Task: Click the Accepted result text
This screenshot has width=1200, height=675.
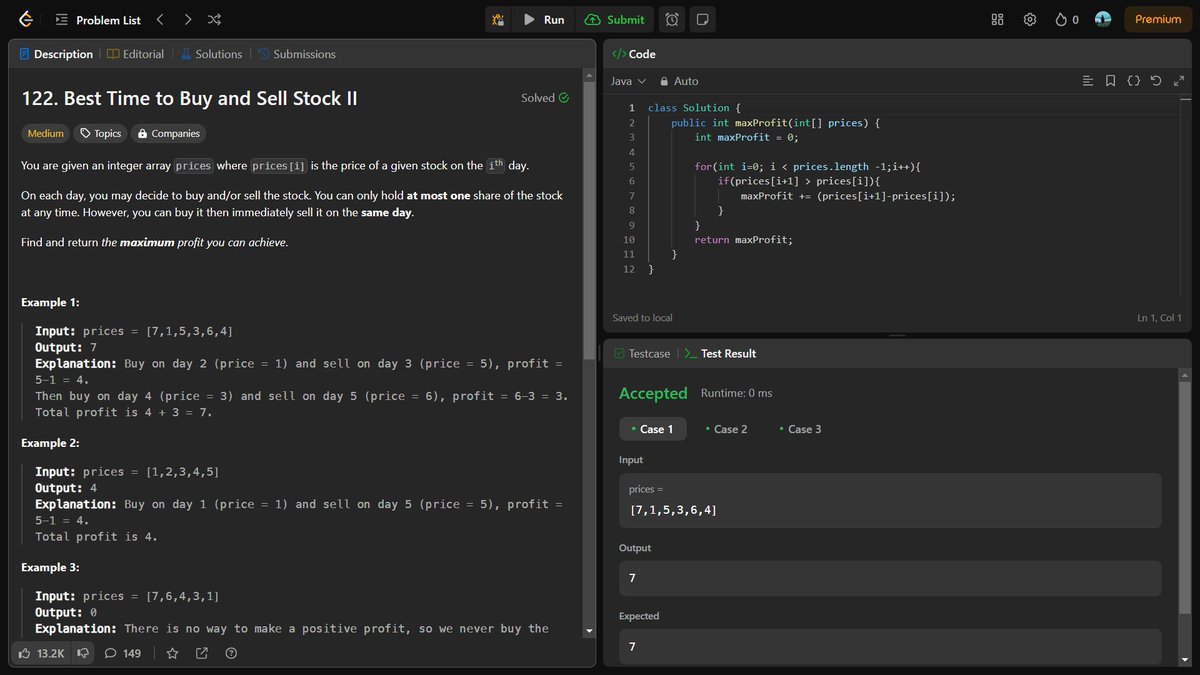Action: click(x=653, y=393)
